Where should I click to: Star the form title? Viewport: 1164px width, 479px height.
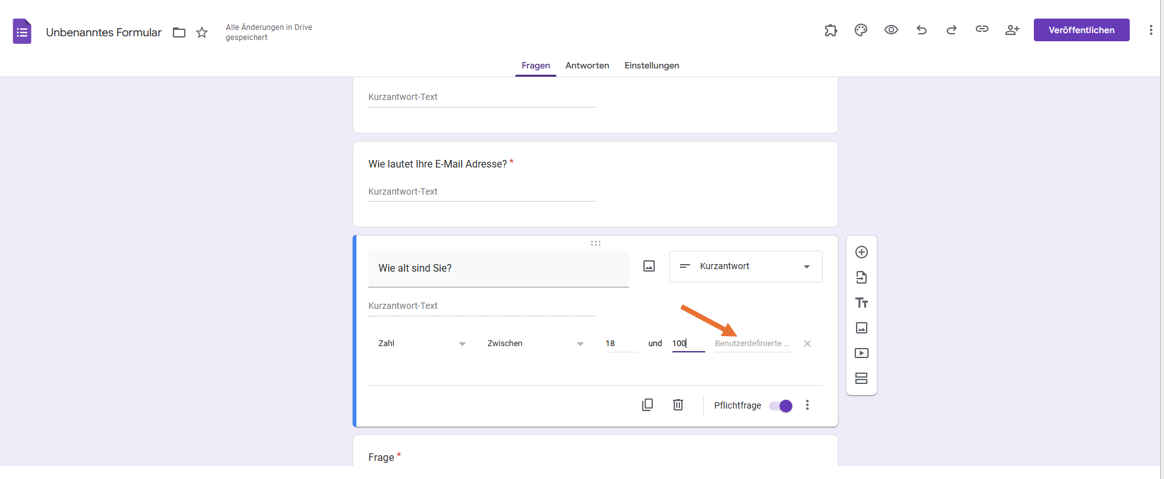[202, 33]
